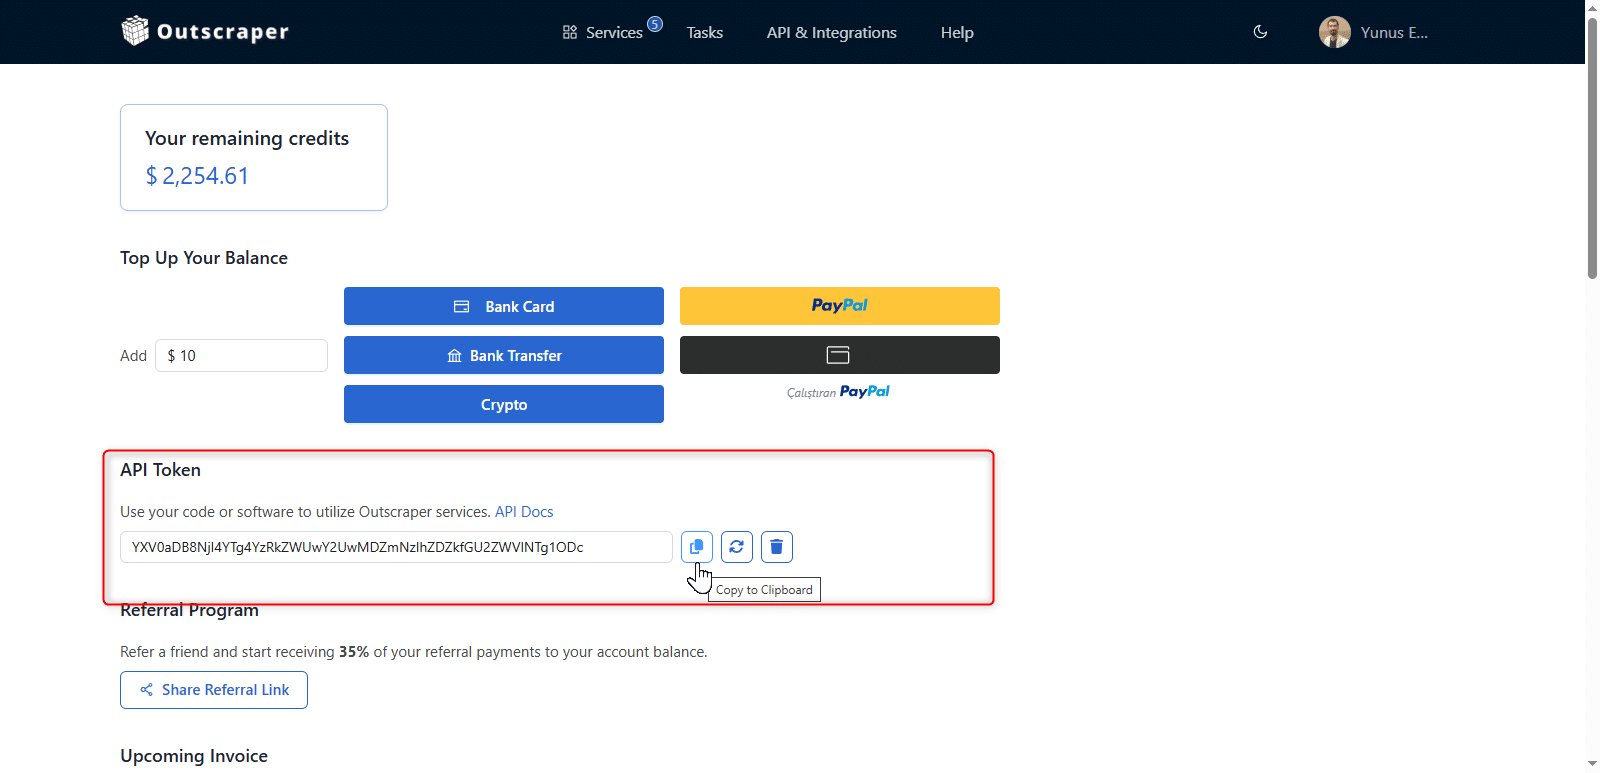The width and height of the screenshot is (1600, 773).
Task: Delete the API token
Action: (x=776, y=547)
